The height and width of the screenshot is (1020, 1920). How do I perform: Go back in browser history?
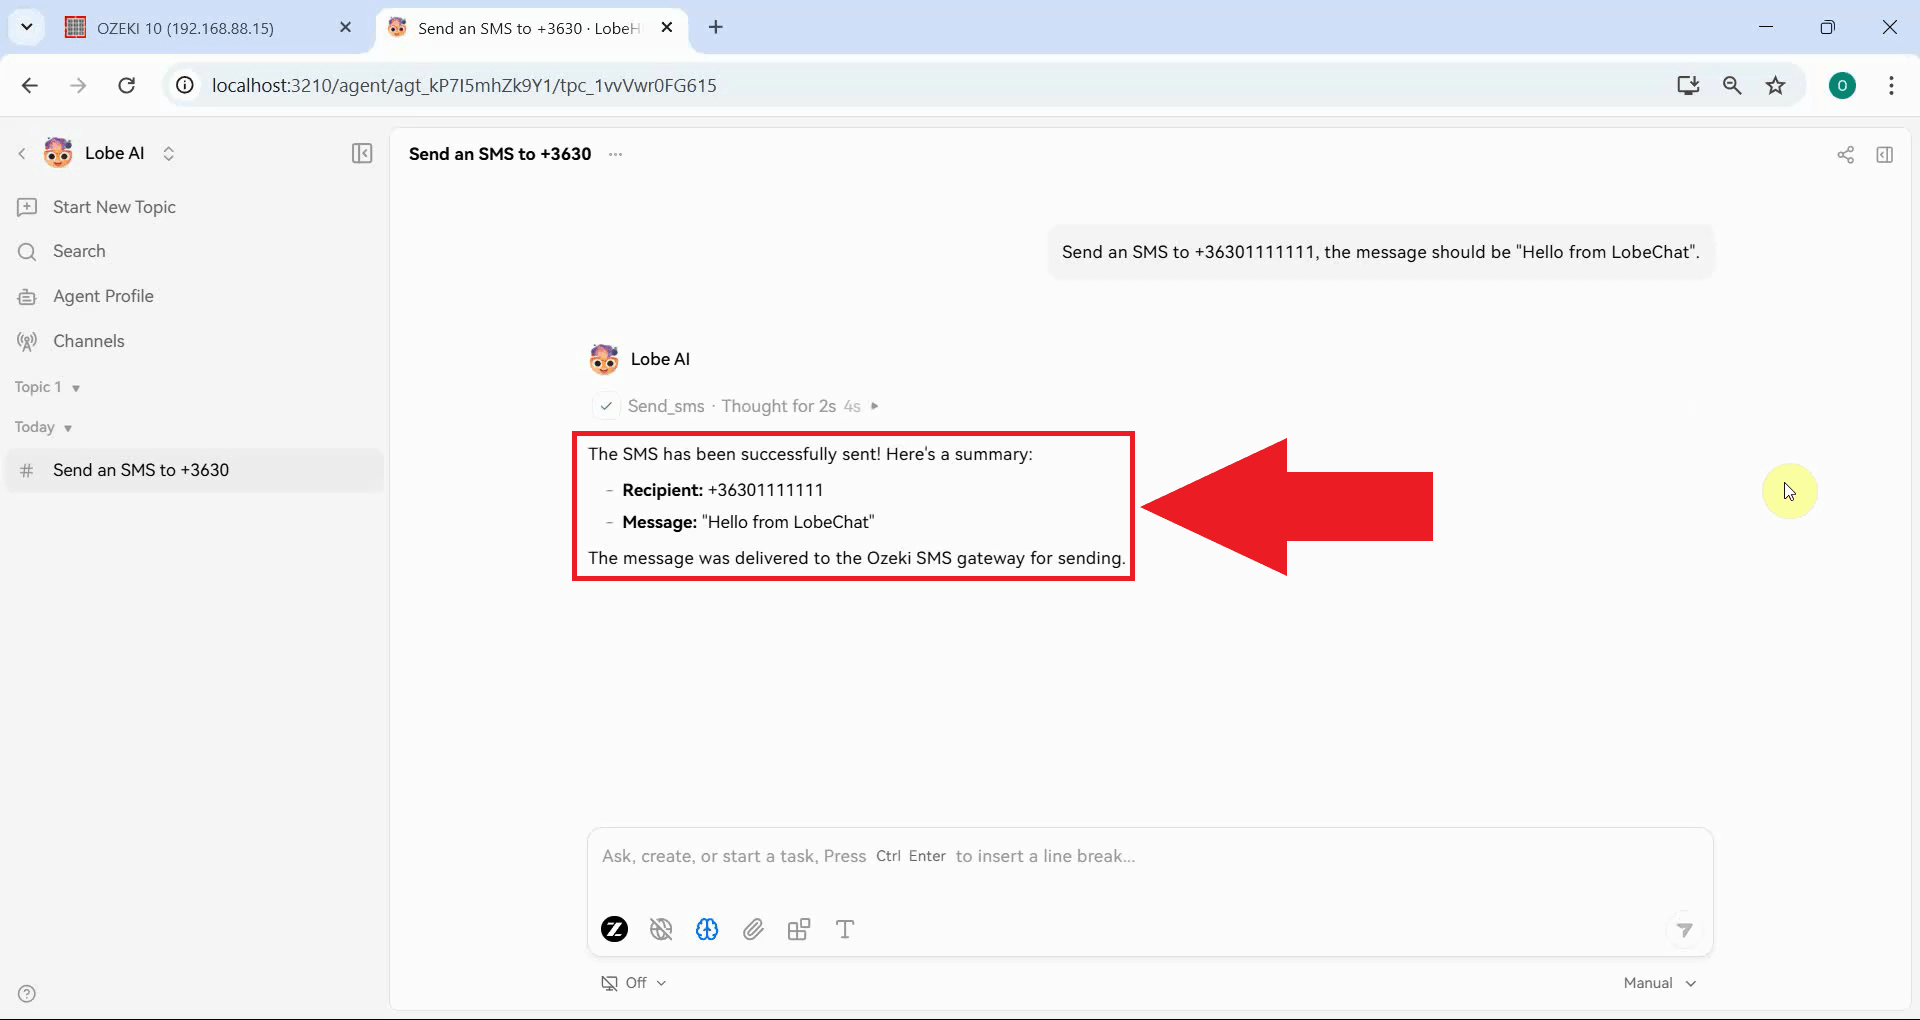point(30,85)
